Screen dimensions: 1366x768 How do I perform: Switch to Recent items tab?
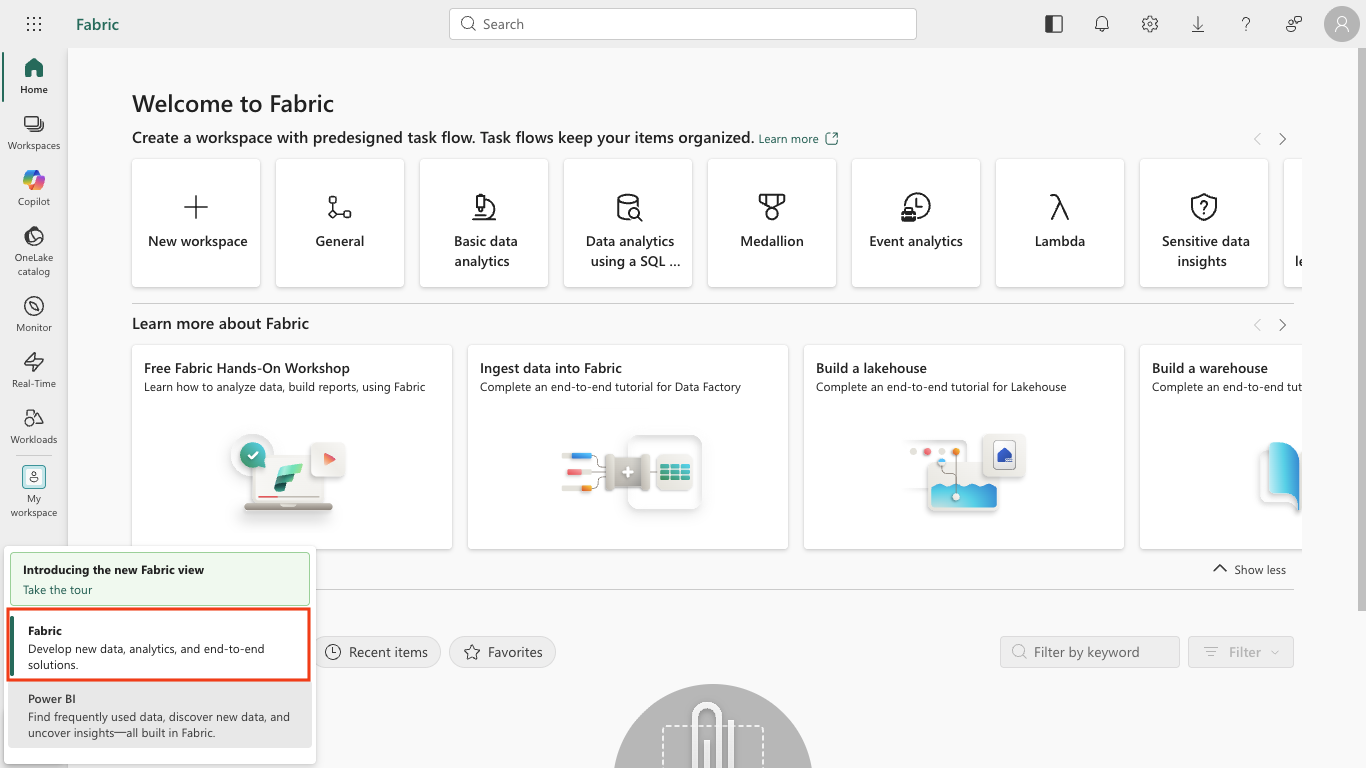coord(377,652)
